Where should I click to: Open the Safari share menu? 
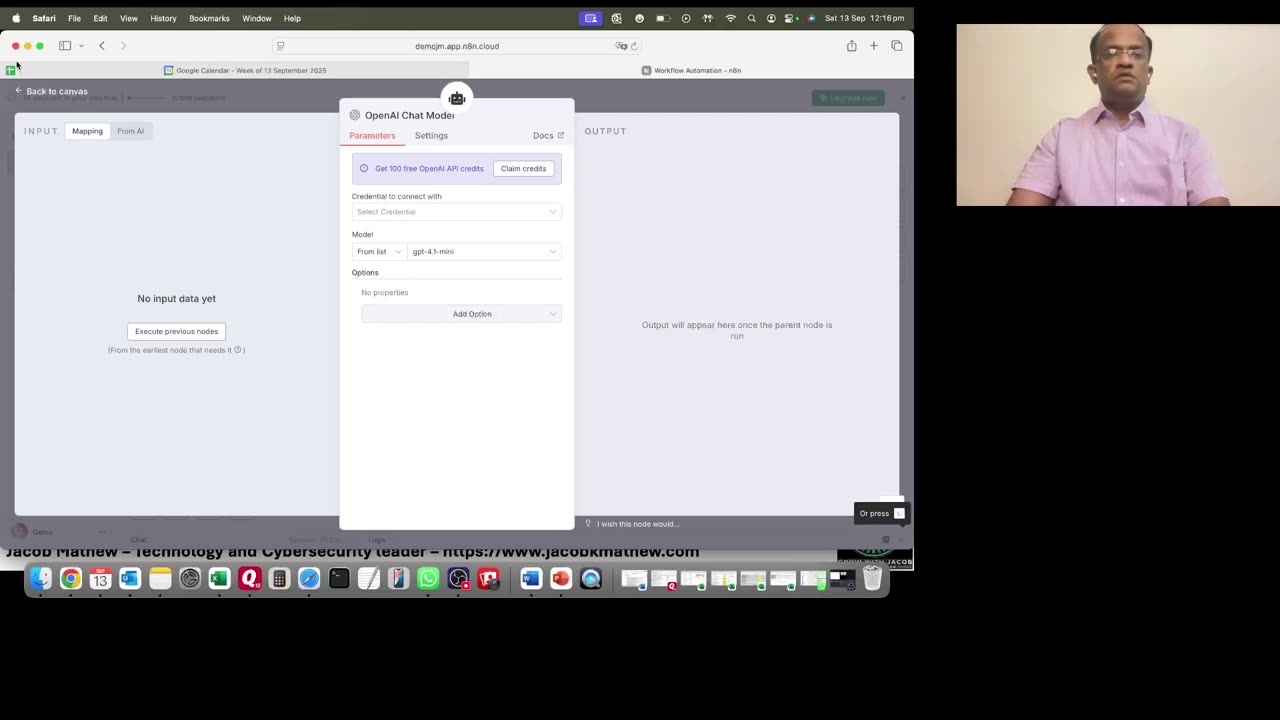click(851, 46)
